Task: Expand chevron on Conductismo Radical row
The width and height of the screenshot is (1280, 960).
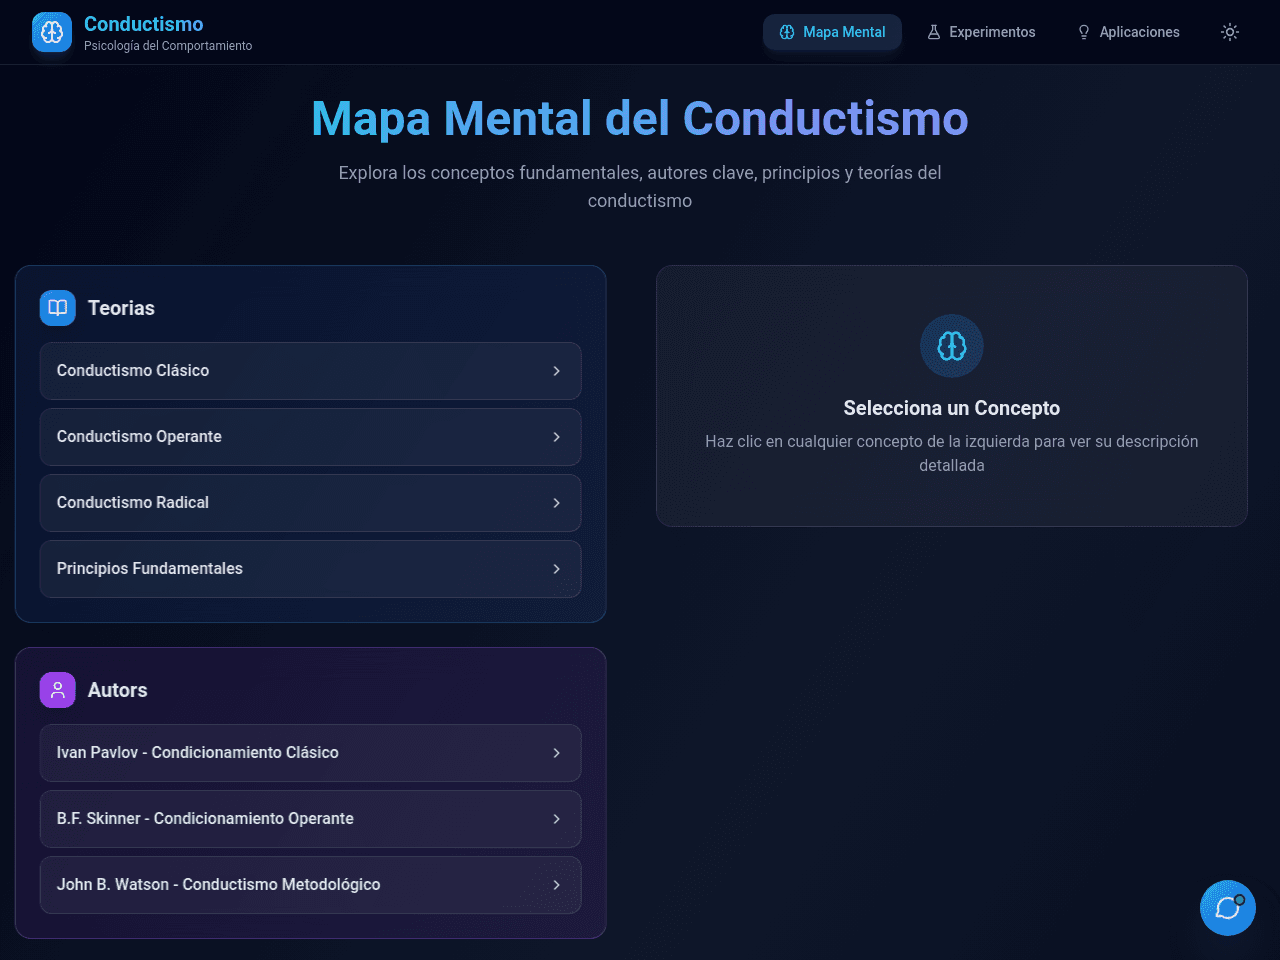Action: [x=557, y=503]
